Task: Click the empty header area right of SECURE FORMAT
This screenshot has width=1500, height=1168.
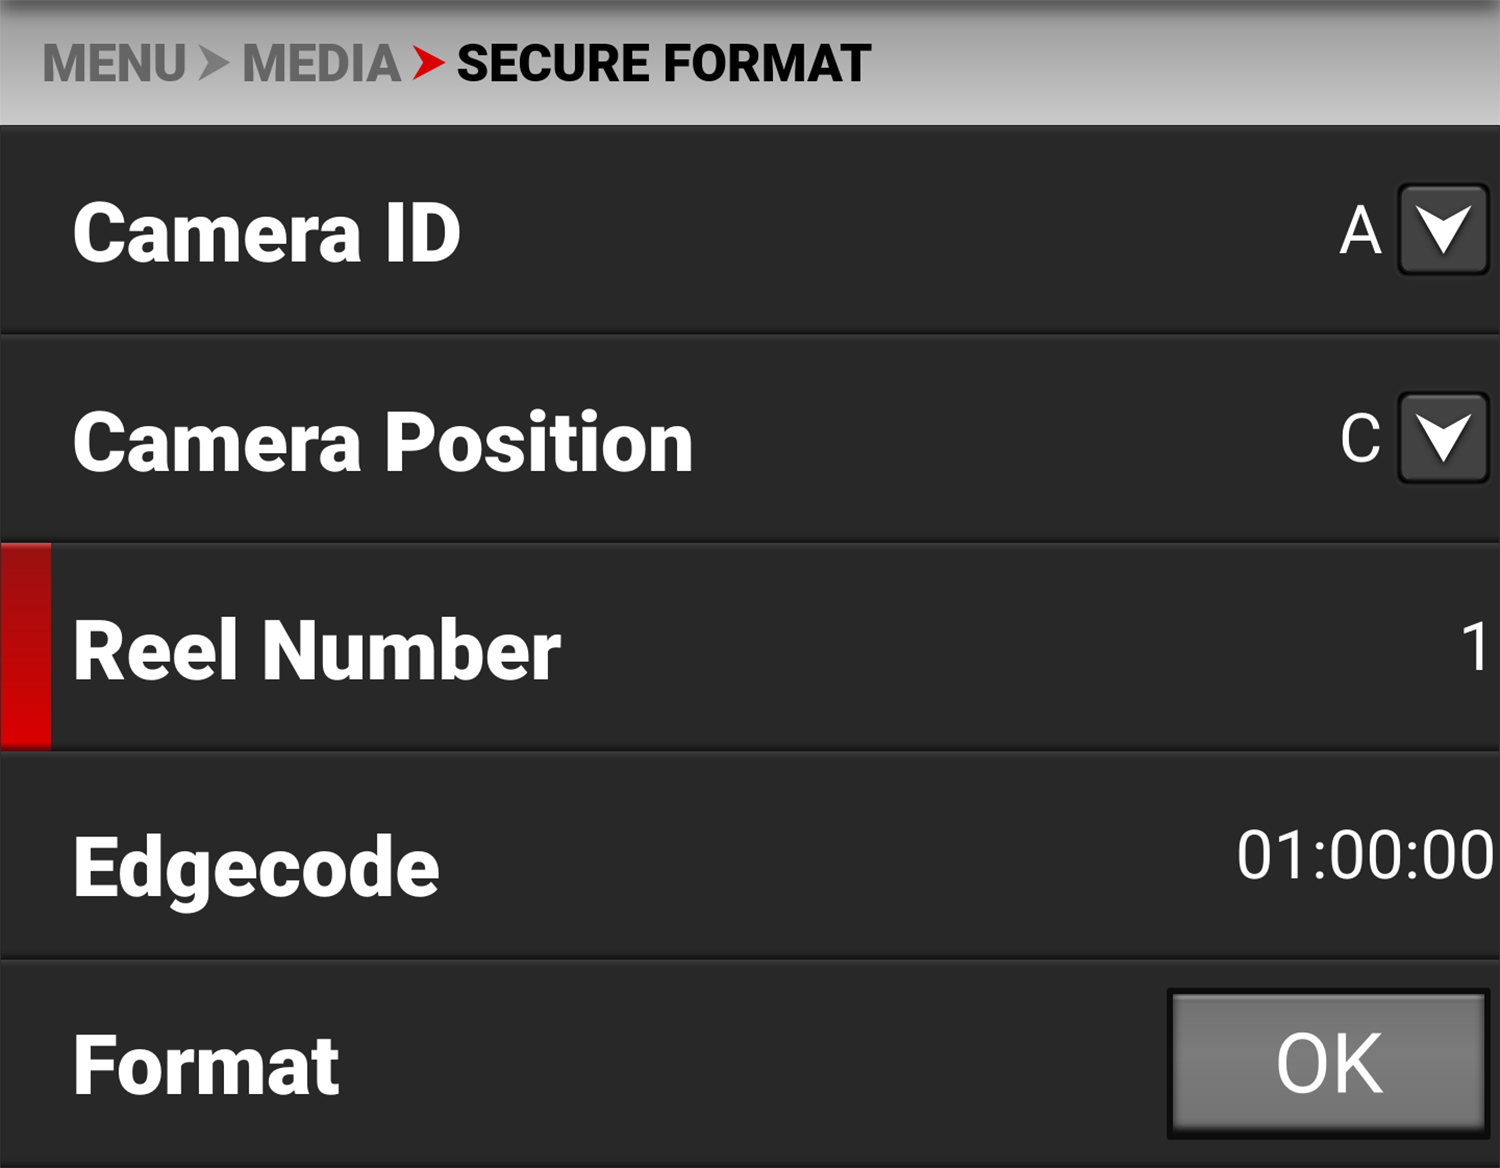Action: 1180,64
